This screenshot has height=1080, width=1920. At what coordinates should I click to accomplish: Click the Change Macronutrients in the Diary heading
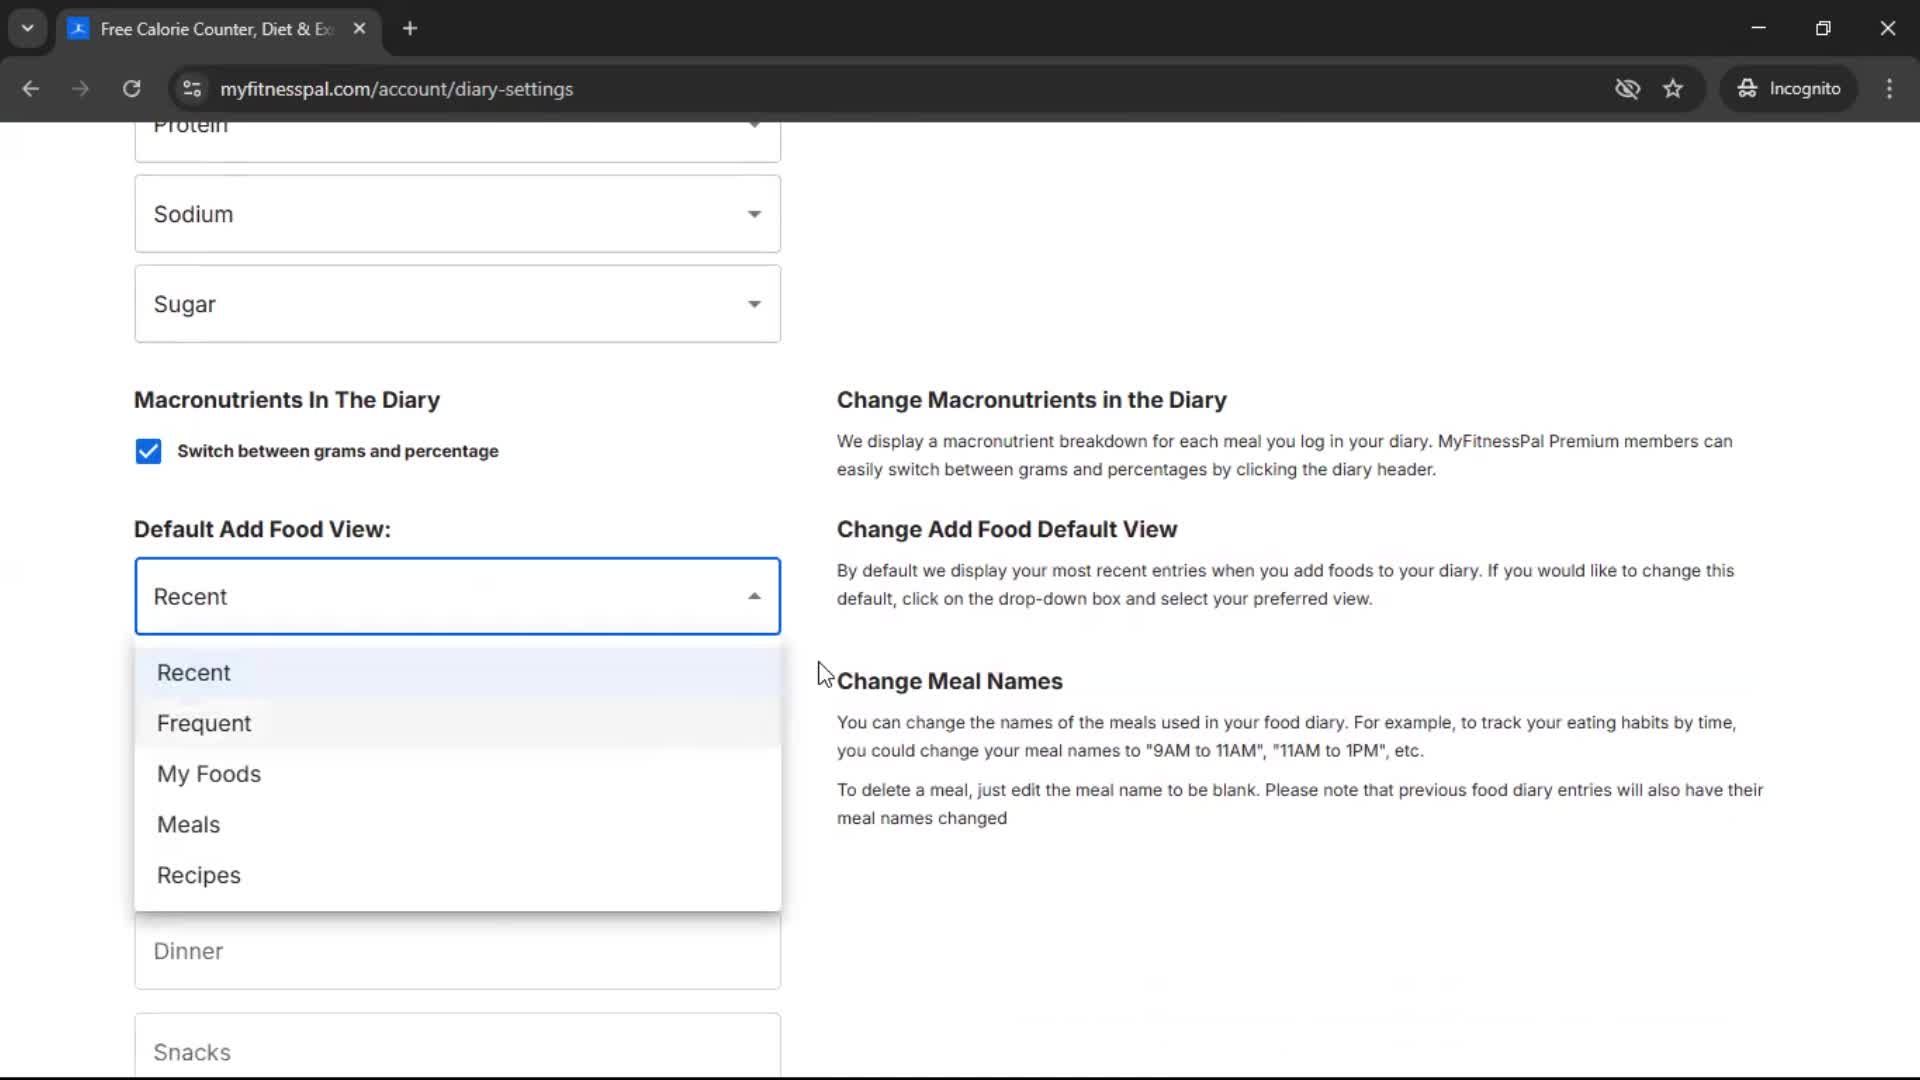click(x=1031, y=400)
